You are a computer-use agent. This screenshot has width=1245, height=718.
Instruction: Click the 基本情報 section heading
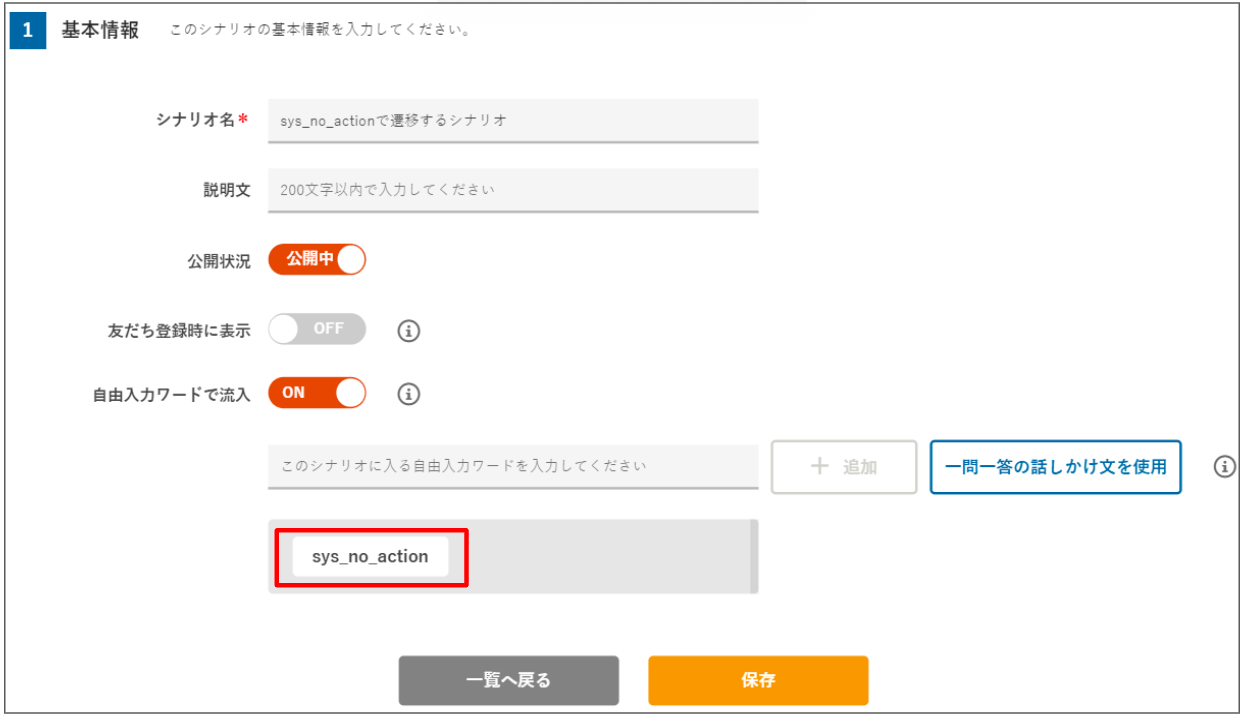pos(100,30)
